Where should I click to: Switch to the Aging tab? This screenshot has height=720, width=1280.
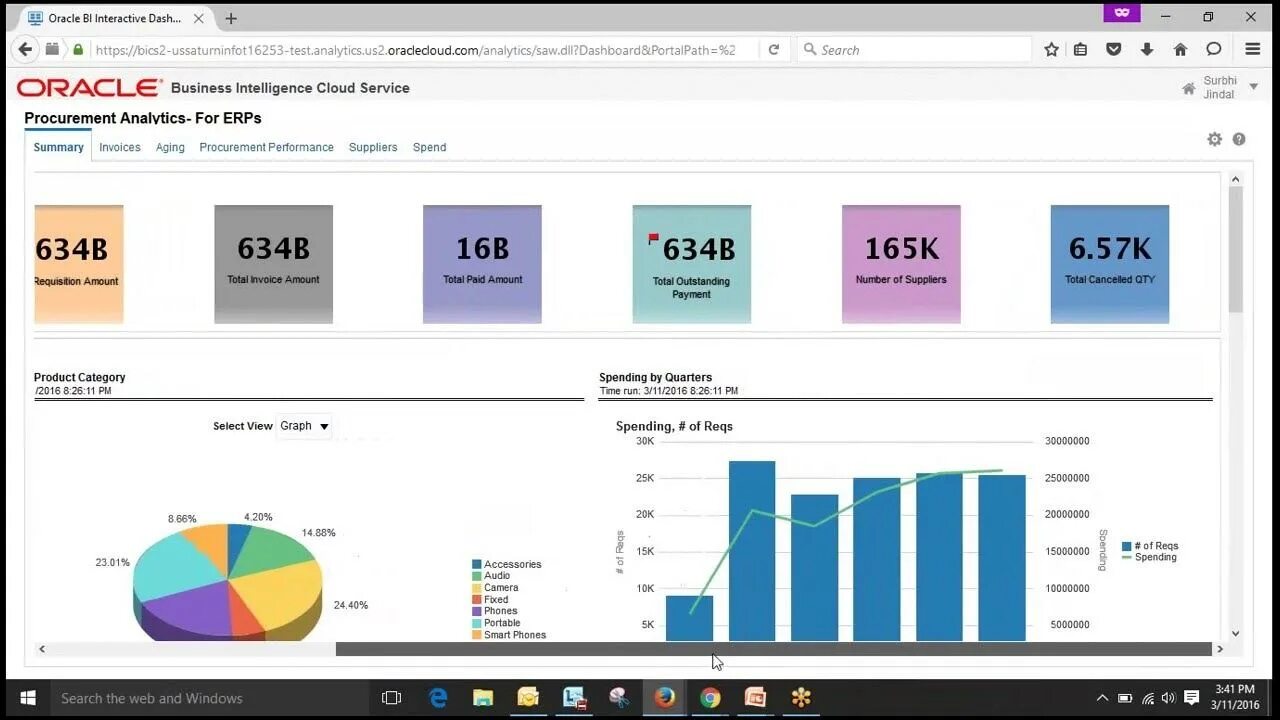[x=170, y=147]
